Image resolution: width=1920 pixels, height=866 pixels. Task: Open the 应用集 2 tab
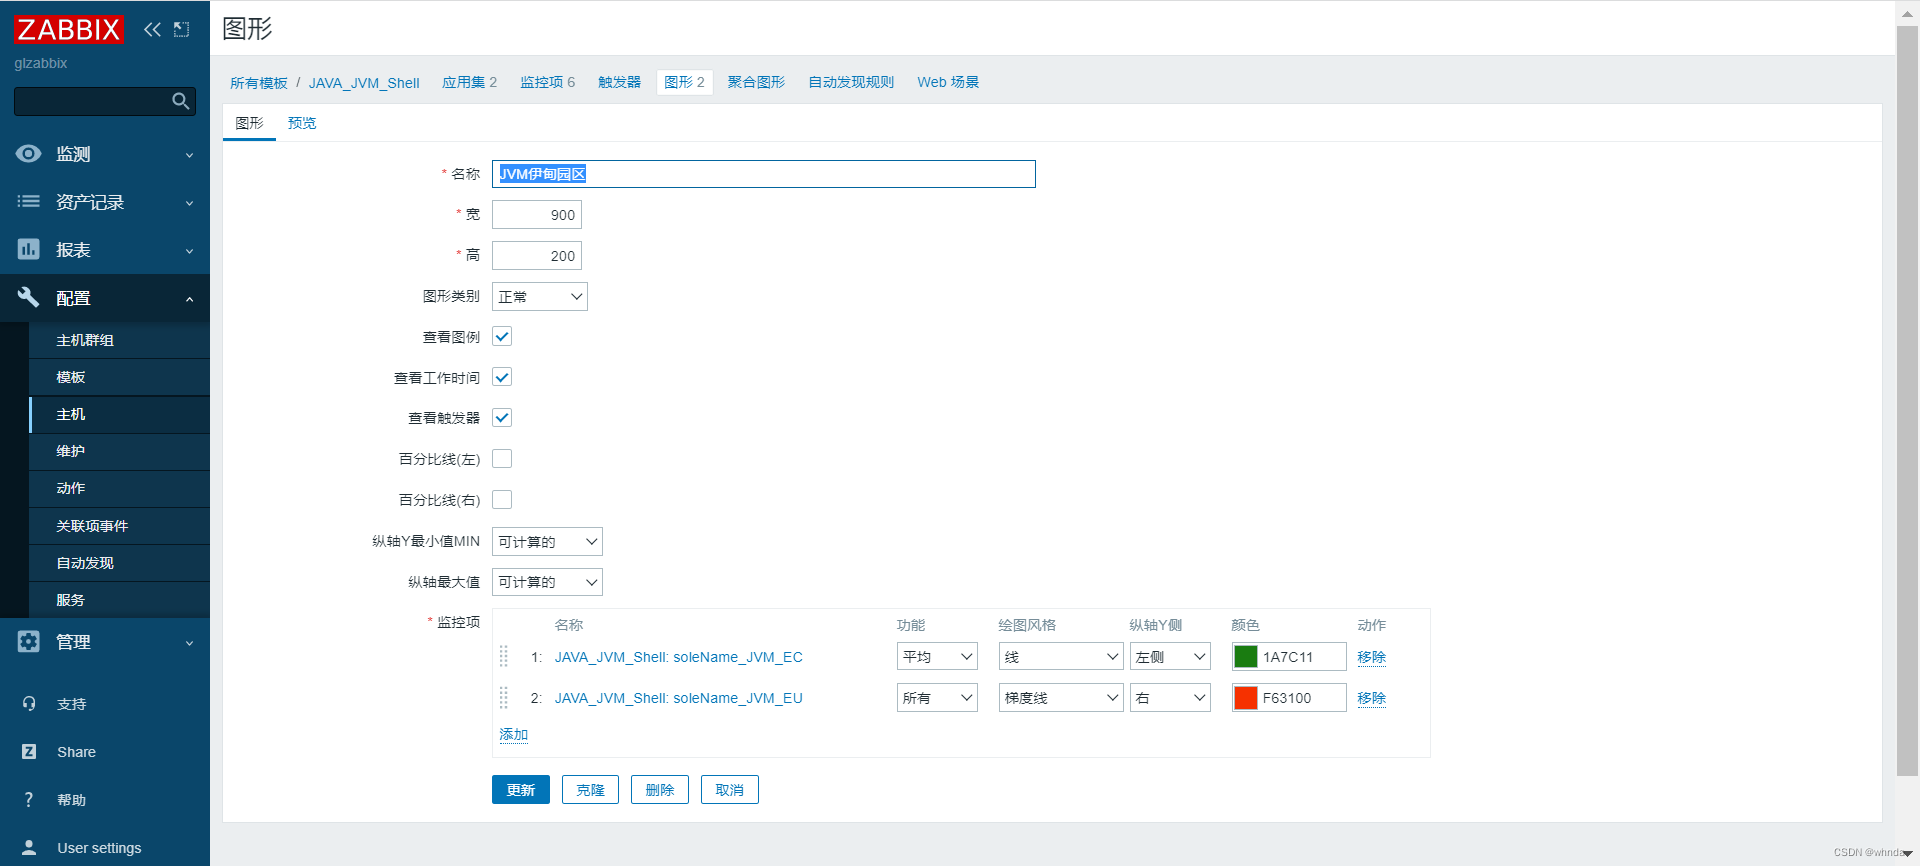(x=470, y=82)
